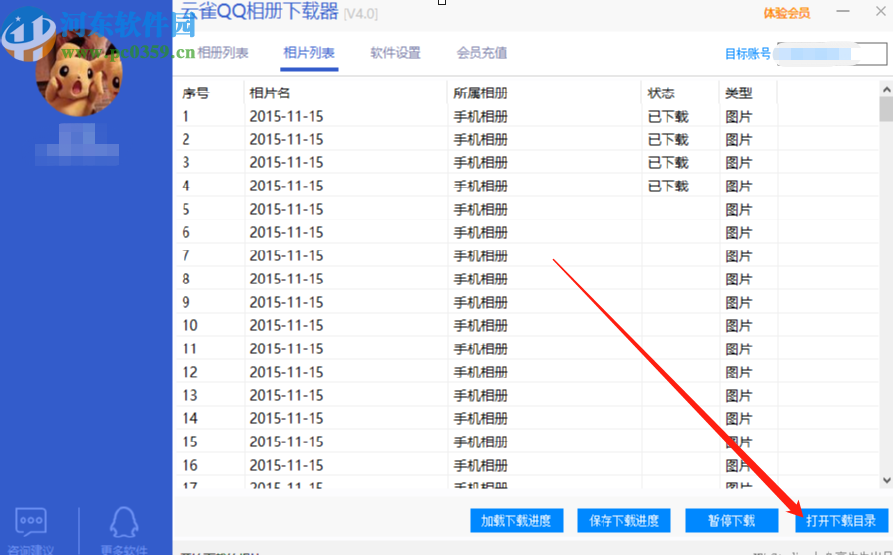The image size is (893, 555).
Task: Click the scrollbar up arrow
Action: 886,89
